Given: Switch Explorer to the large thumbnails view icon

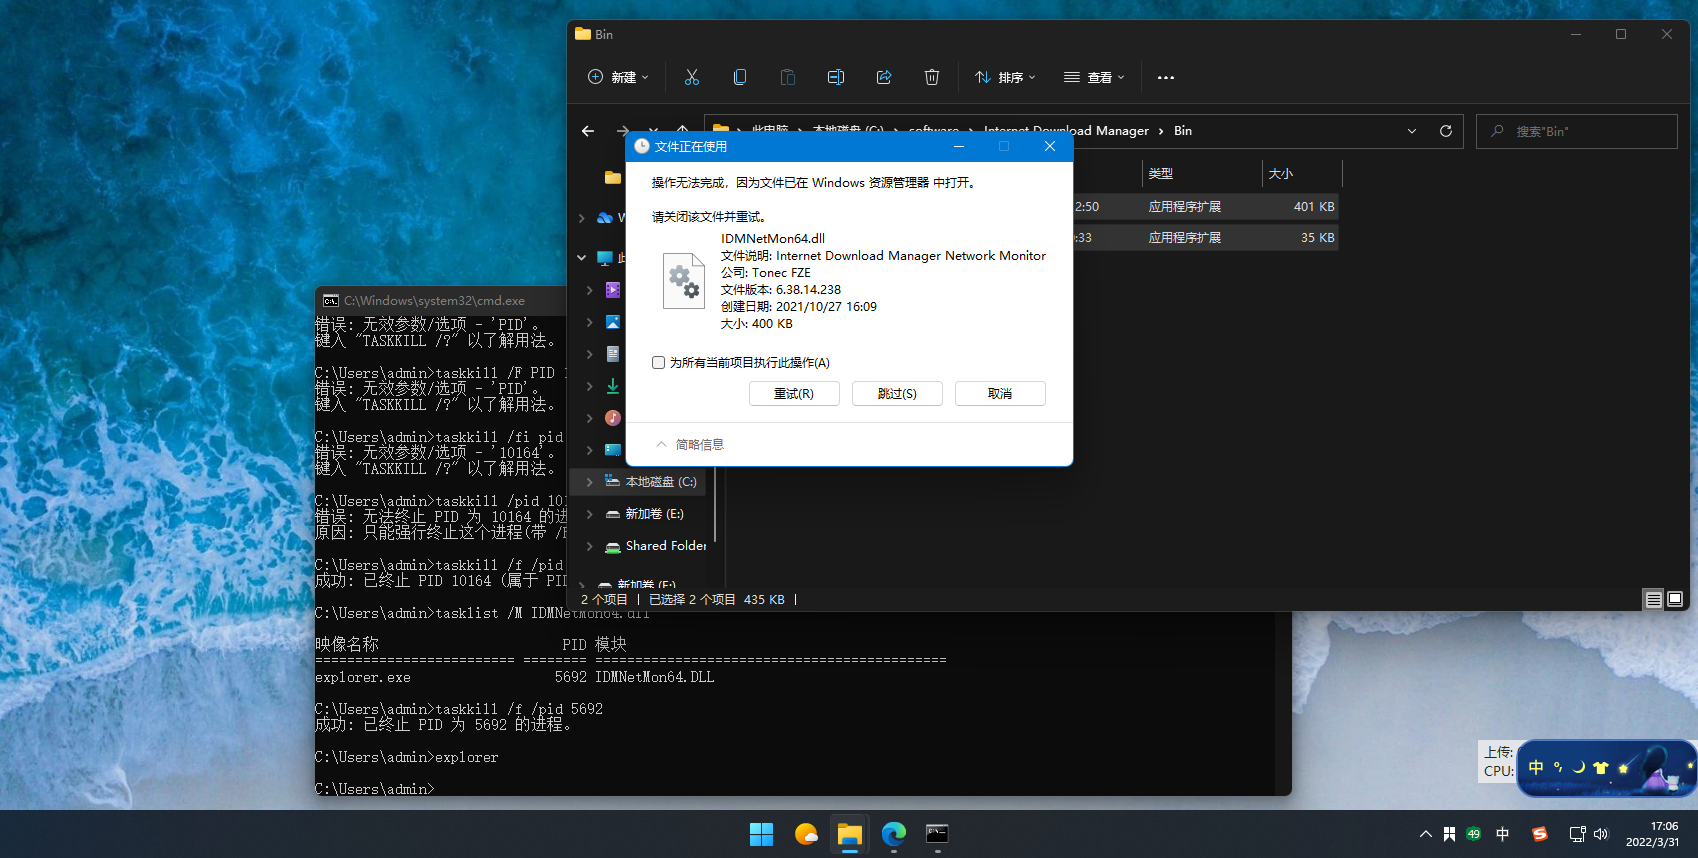Looking at the screenshot, I should pyautogui.click(x=1675, y=599).
